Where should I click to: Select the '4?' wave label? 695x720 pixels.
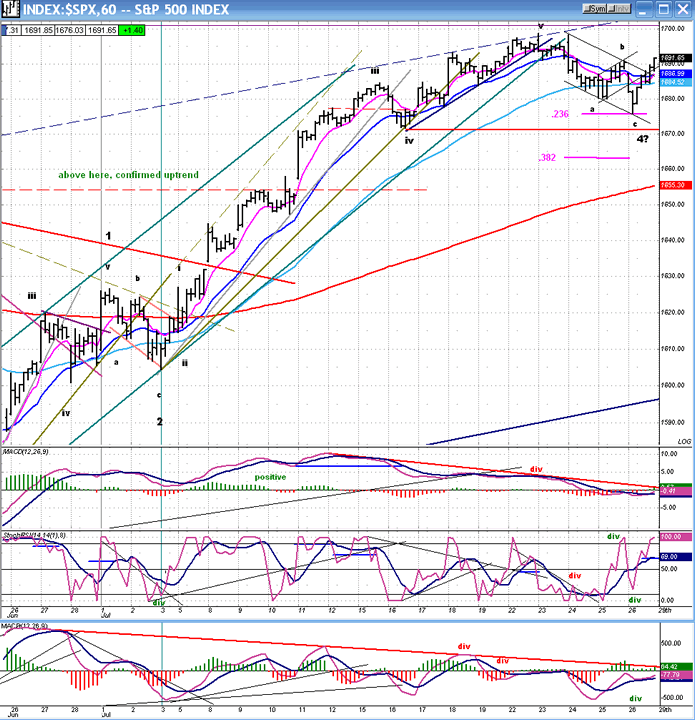pos(643,139)
